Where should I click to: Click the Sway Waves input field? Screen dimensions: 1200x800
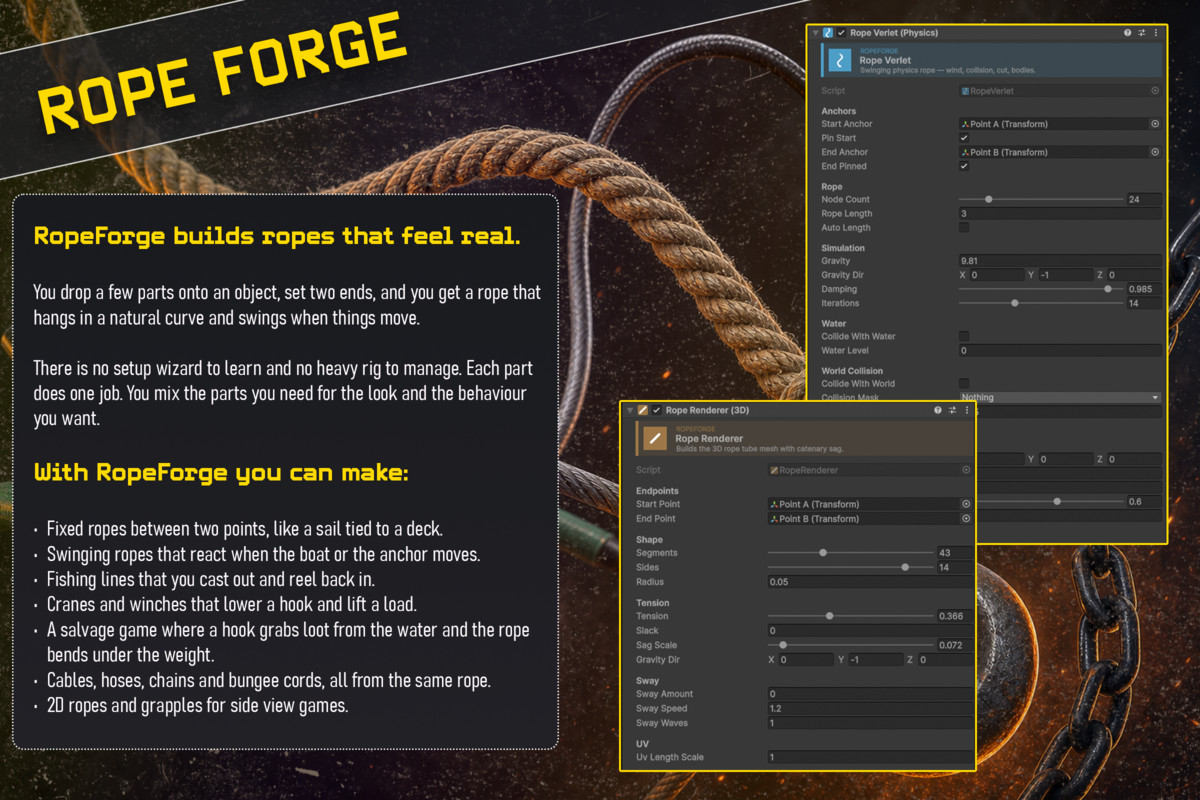tap(870, 723)
